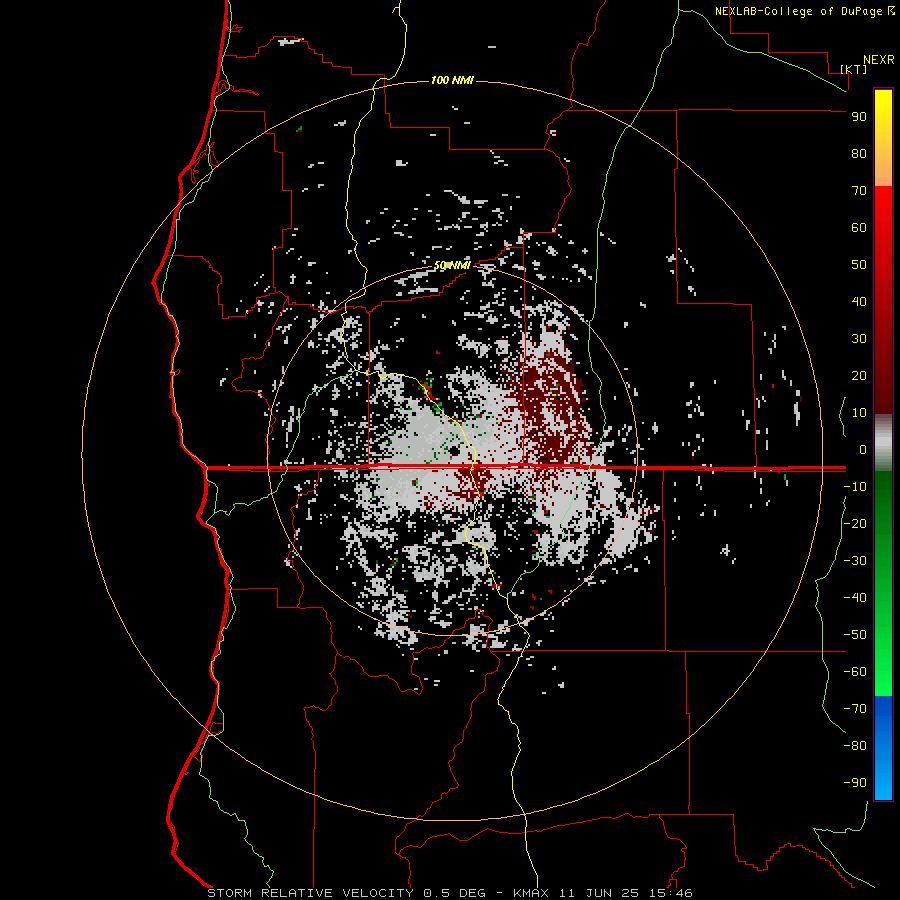Screen dimensions: 900x900
Task: Click the 50 value on velocity scale
Action: (859, 265)
